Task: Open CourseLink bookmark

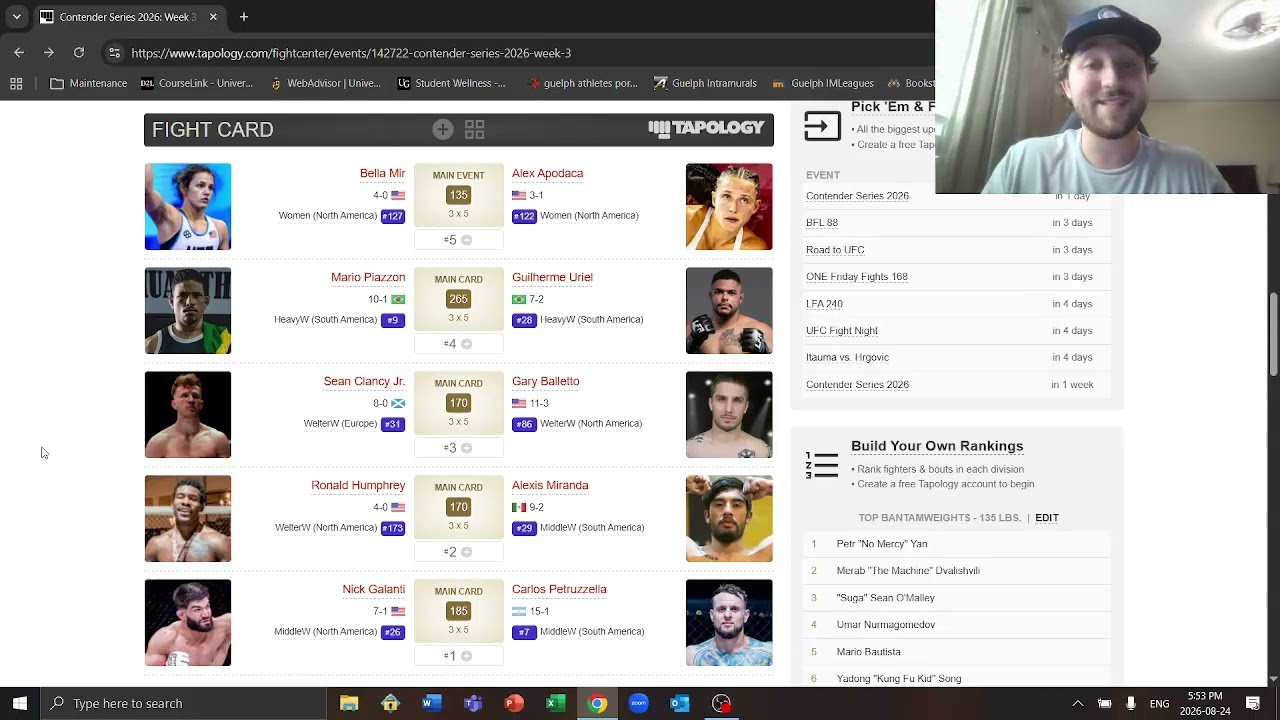Action: 197,83
